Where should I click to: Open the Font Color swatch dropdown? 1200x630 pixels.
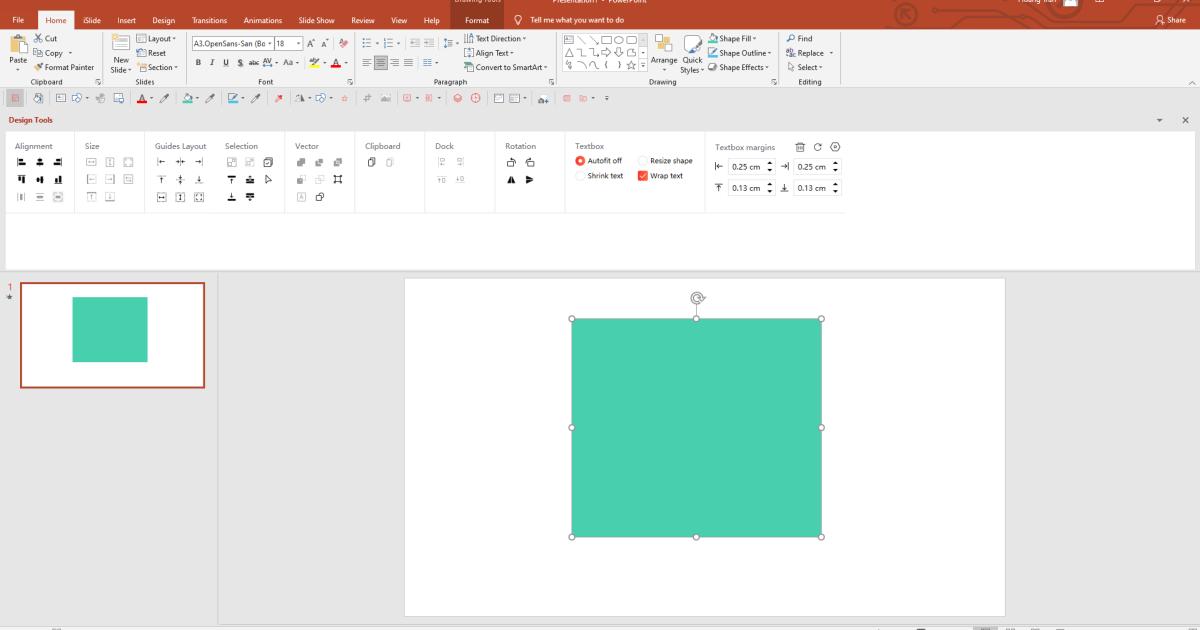(x=348, y=62)
